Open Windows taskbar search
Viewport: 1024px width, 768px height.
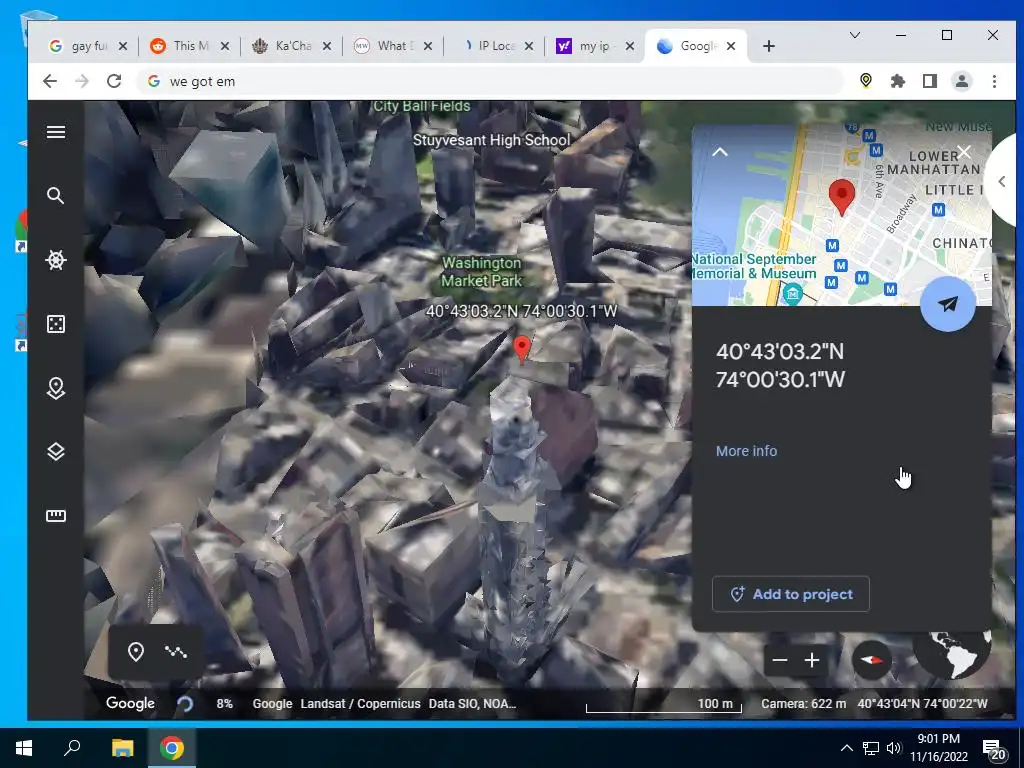(72, 748)
